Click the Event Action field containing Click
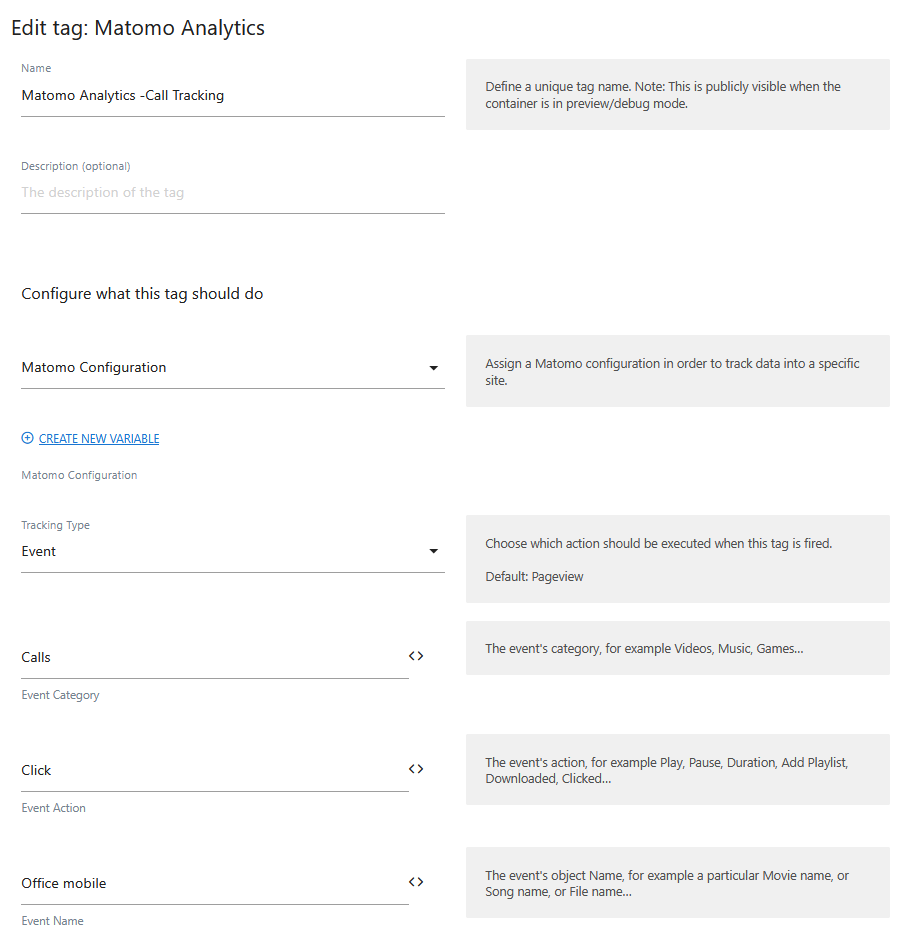This screenshot has height=943, width=902. tap(214, 770)
